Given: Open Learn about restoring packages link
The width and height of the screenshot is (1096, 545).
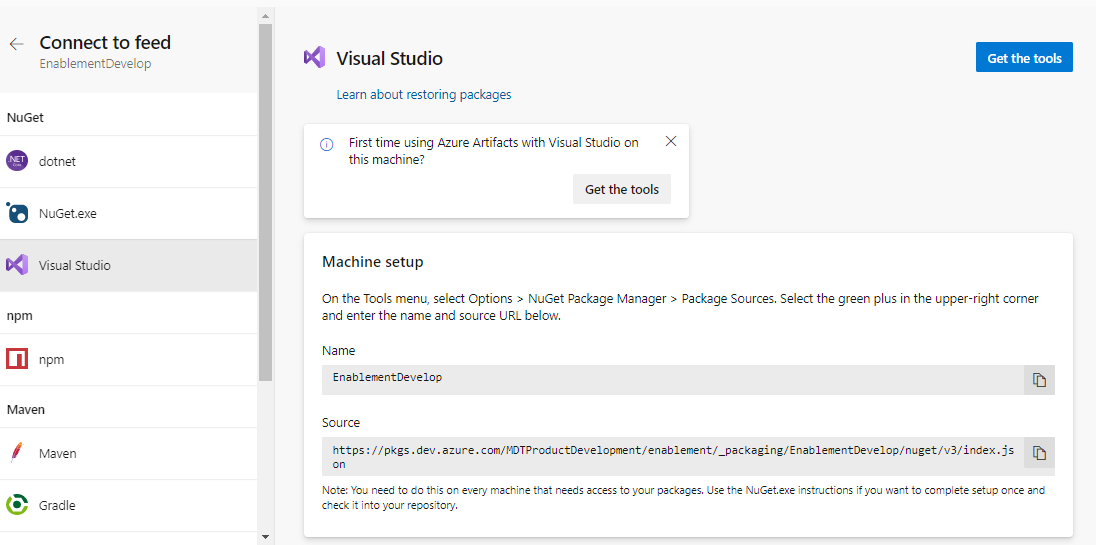Looking at the screenshot, I should (424, 95).
